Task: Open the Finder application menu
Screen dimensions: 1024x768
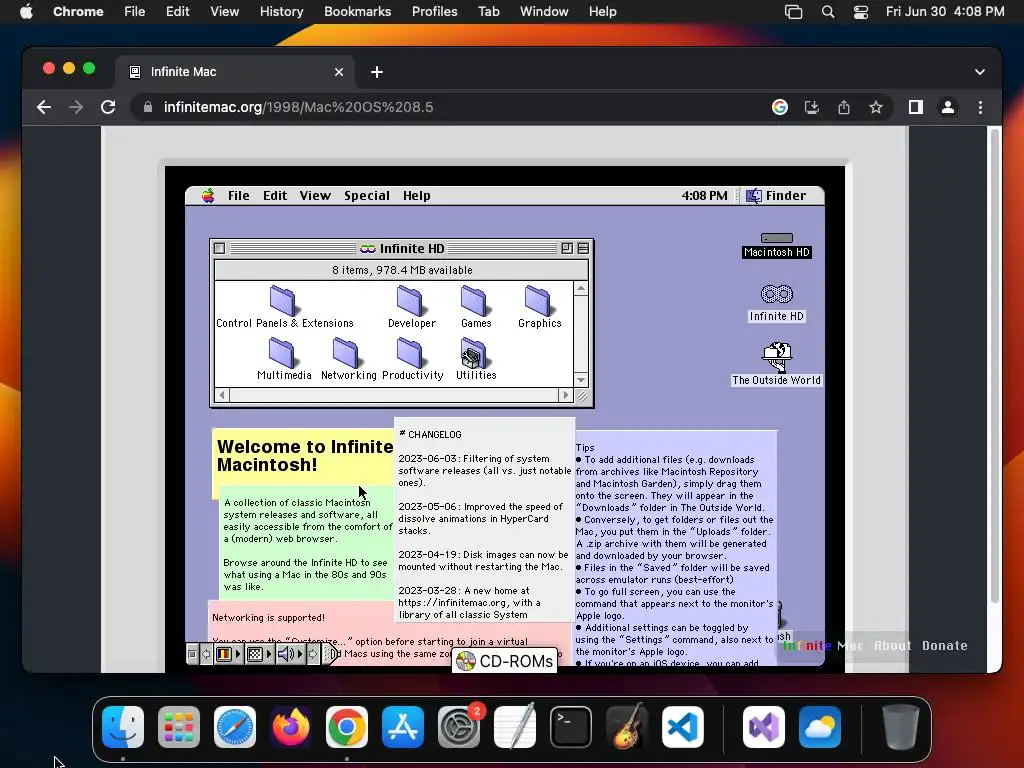Action: [x=776, y=195]
